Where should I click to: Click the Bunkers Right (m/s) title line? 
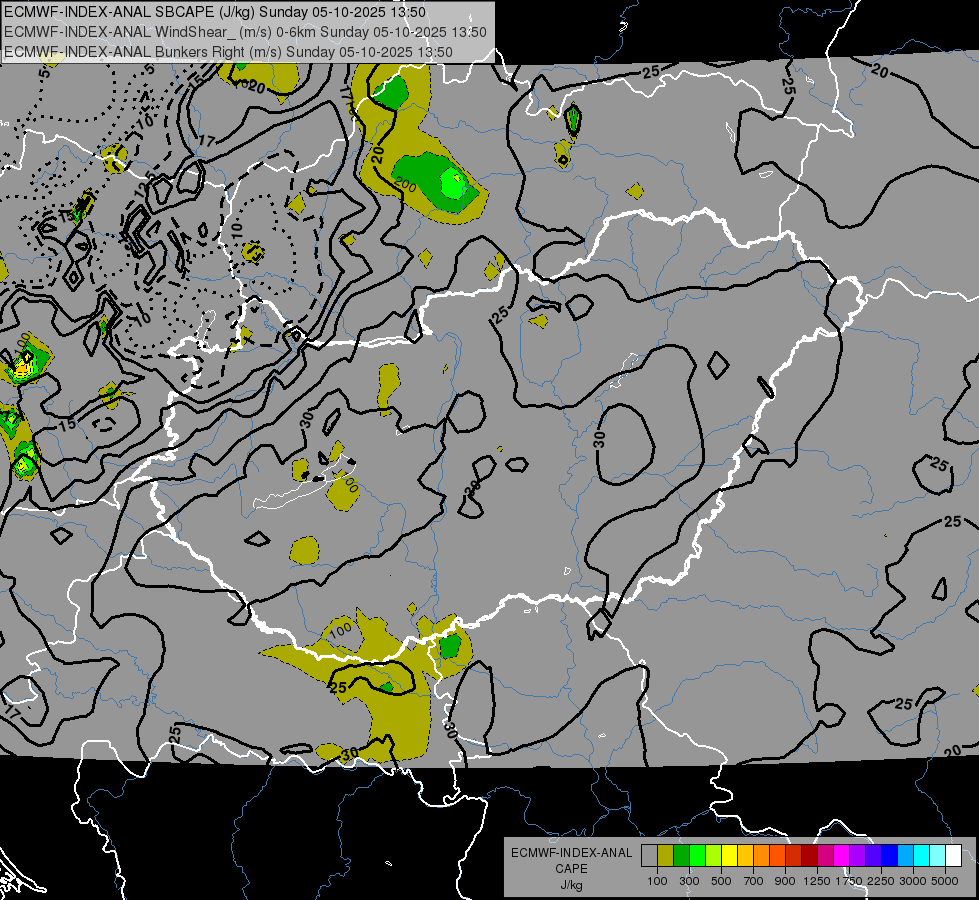[x=229, y=52]
